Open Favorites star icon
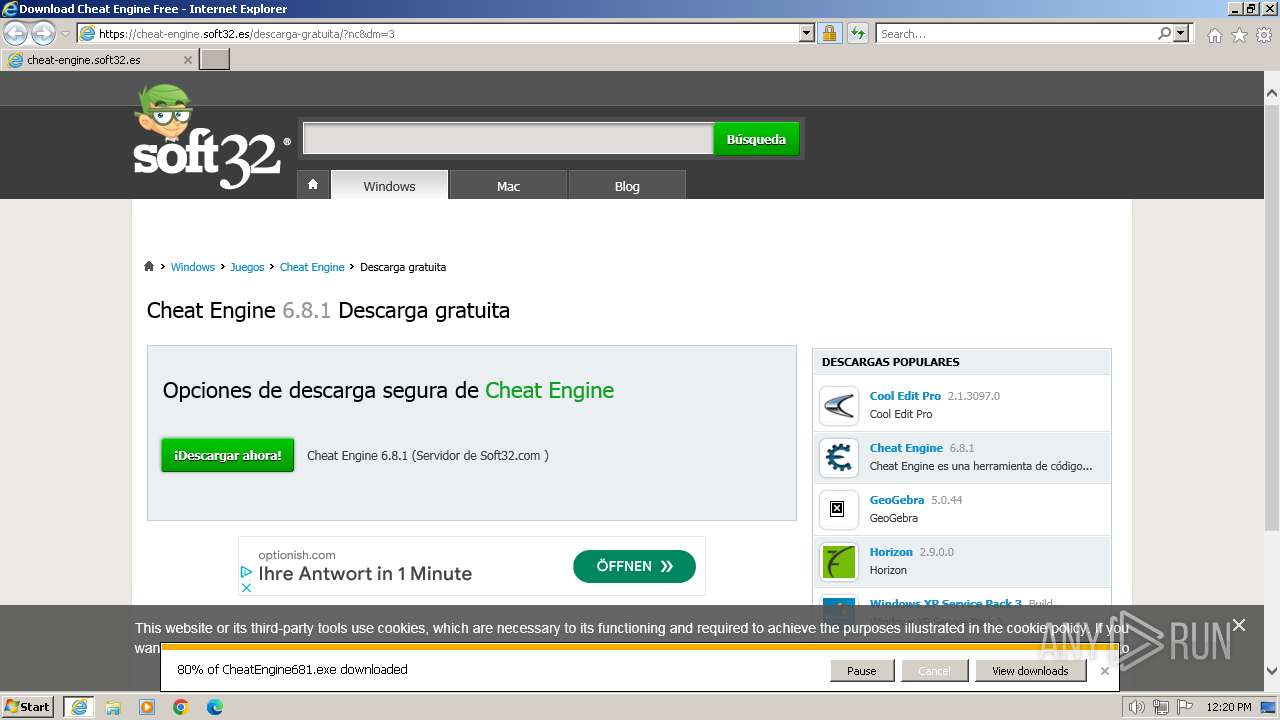The height and width of the screenshot is (720, 1280). click(1239, 35)
